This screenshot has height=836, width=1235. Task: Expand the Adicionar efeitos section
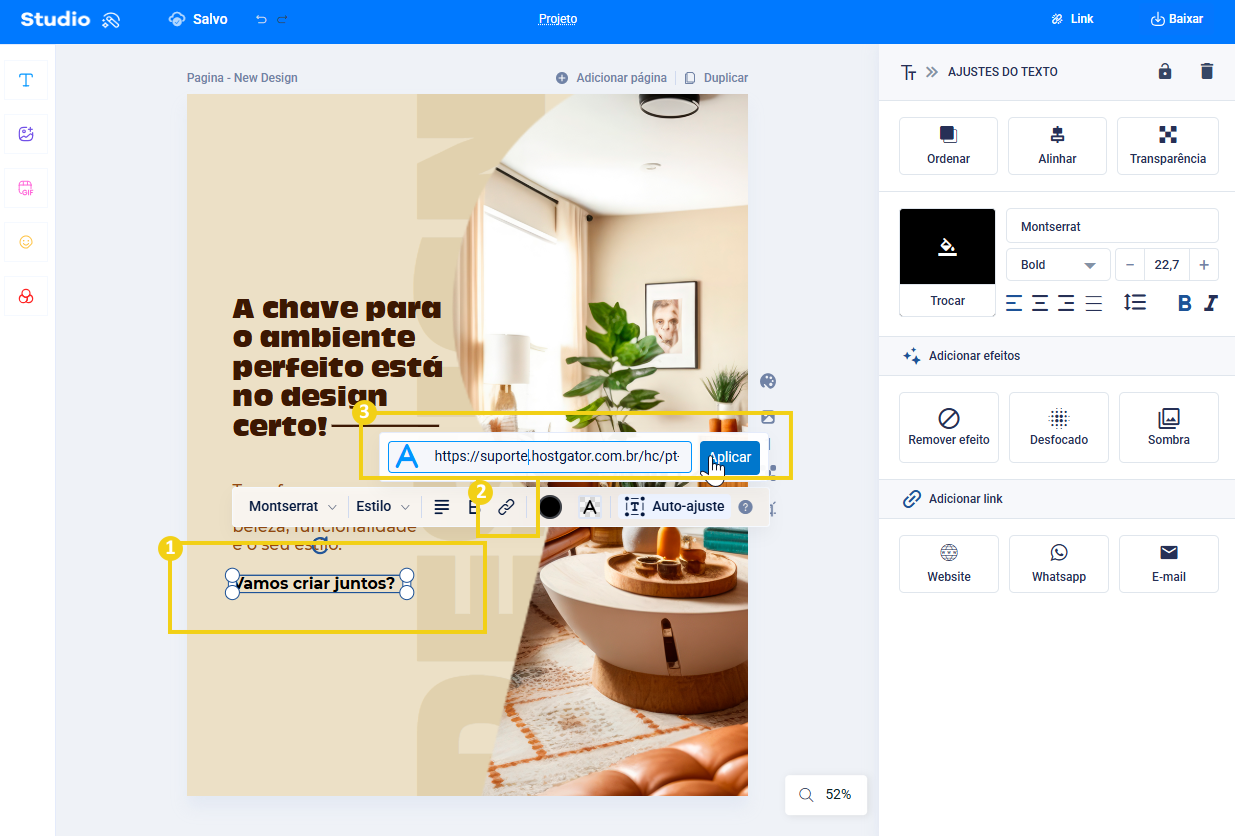click(x=1056, y=356)
